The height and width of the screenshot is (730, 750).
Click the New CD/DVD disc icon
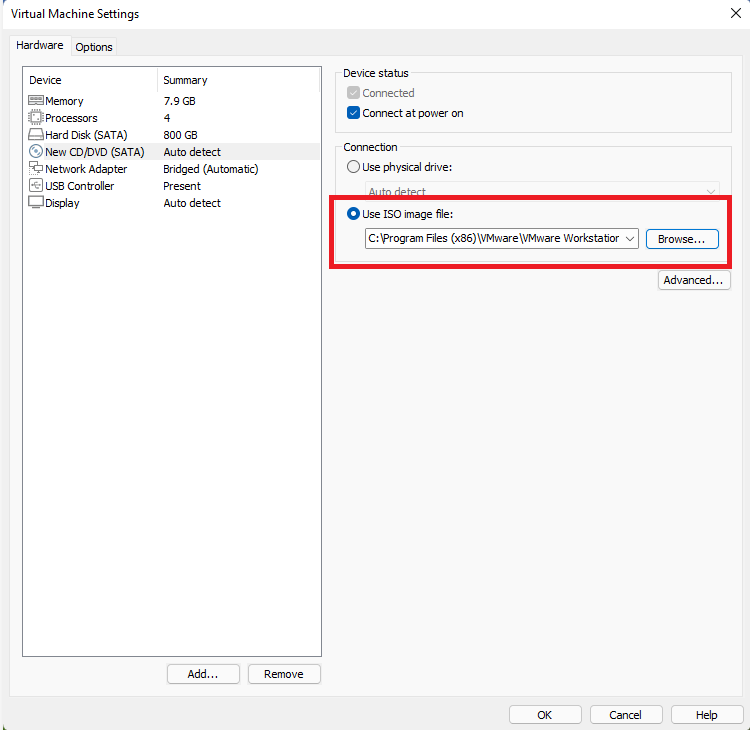36,152
